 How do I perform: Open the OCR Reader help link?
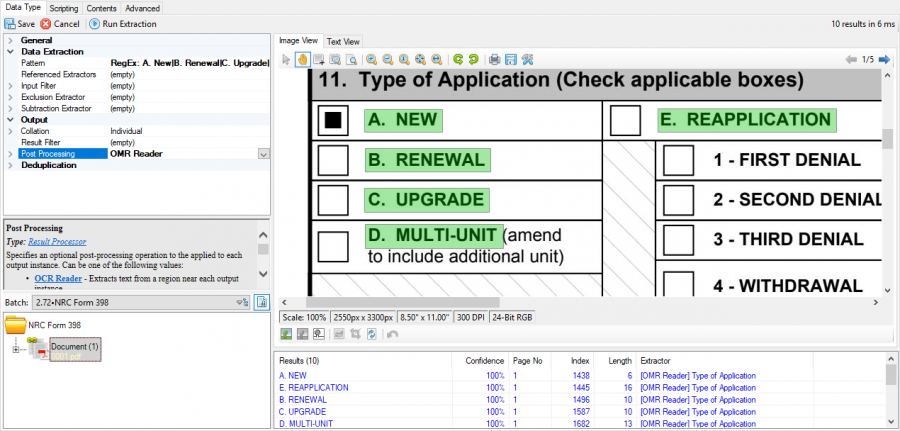58,278
